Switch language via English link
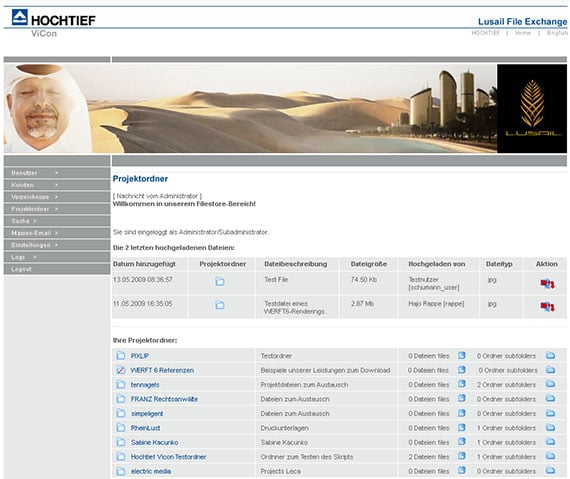The image size is (570, 479). click(x=557, y=33)
